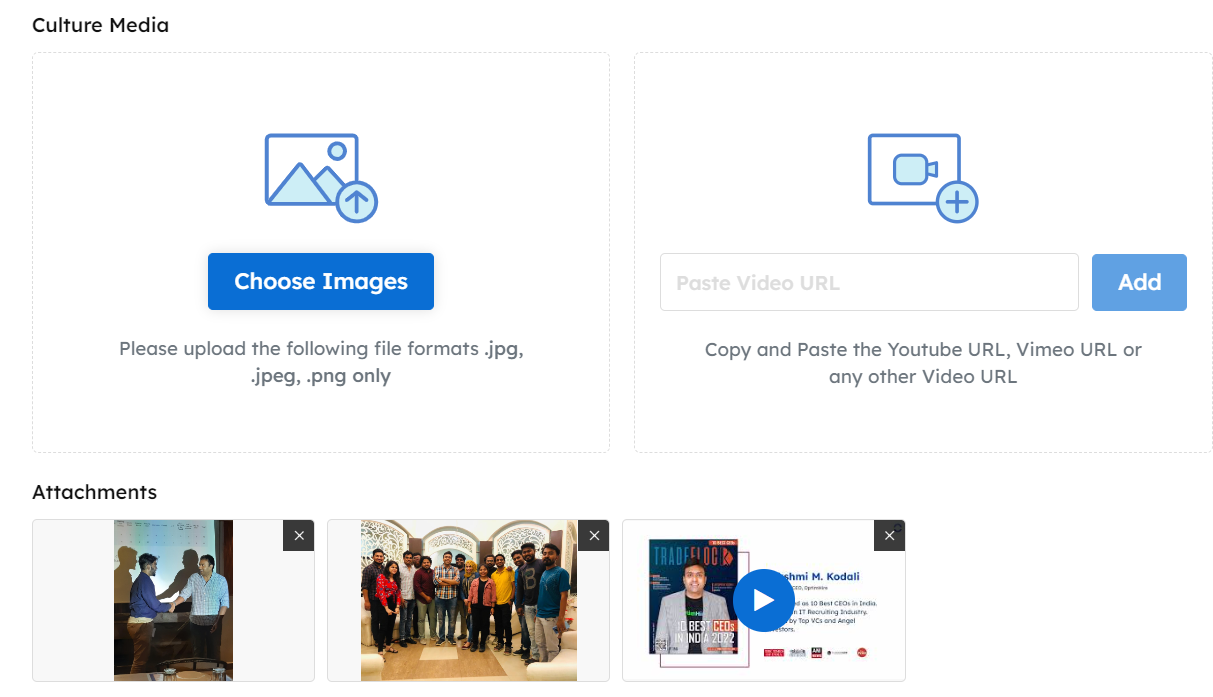Image resolution: width=1213 pixels, height=697 pixels.
Task: Click the Culture Media heading
Action: click(x=100, y=25)
